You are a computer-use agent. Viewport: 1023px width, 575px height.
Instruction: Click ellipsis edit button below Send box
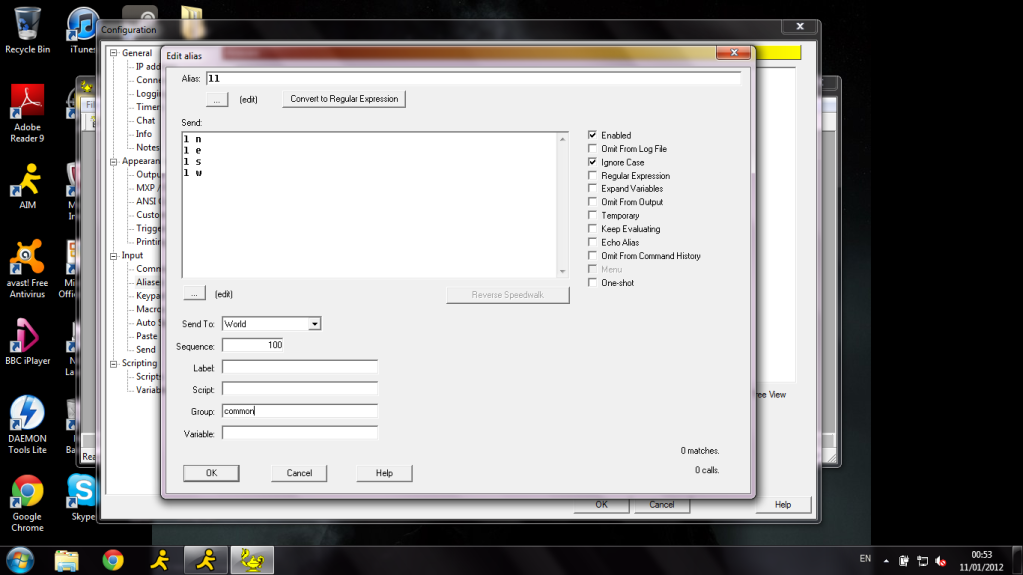pos(194,294)
